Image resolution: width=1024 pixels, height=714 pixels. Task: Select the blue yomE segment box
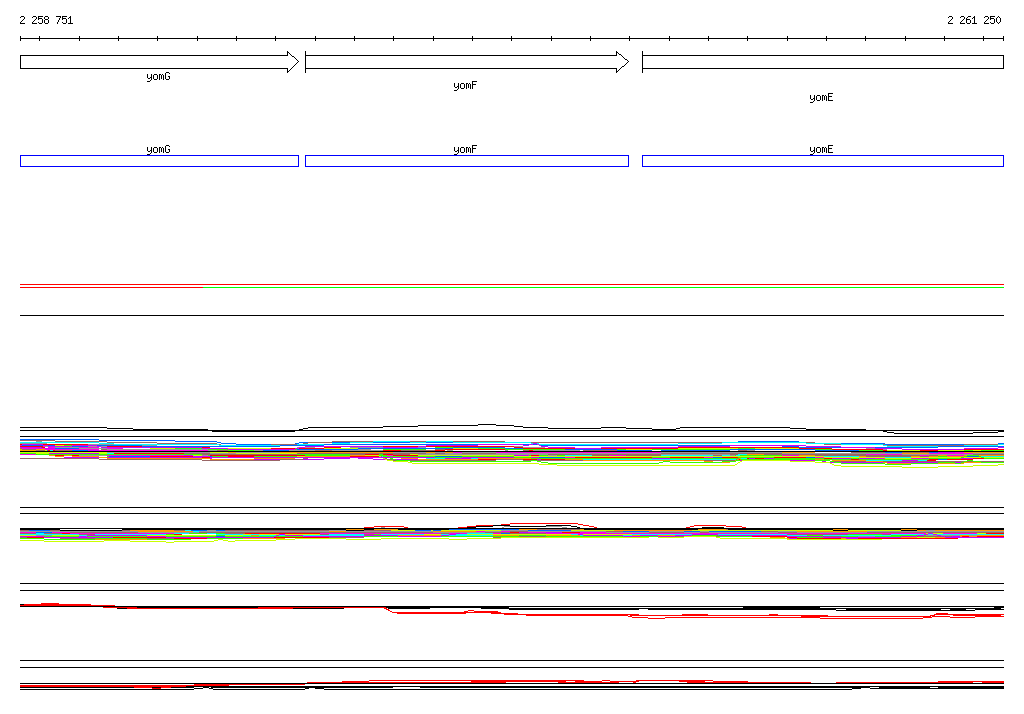coord(822,161)
